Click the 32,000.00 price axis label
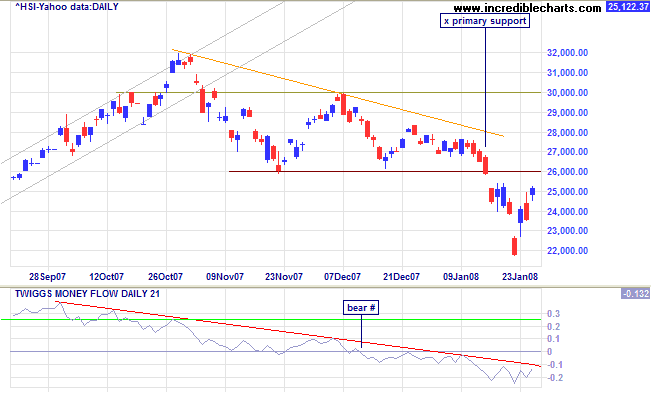Screen dimensions: 651x395 point(567,53)
